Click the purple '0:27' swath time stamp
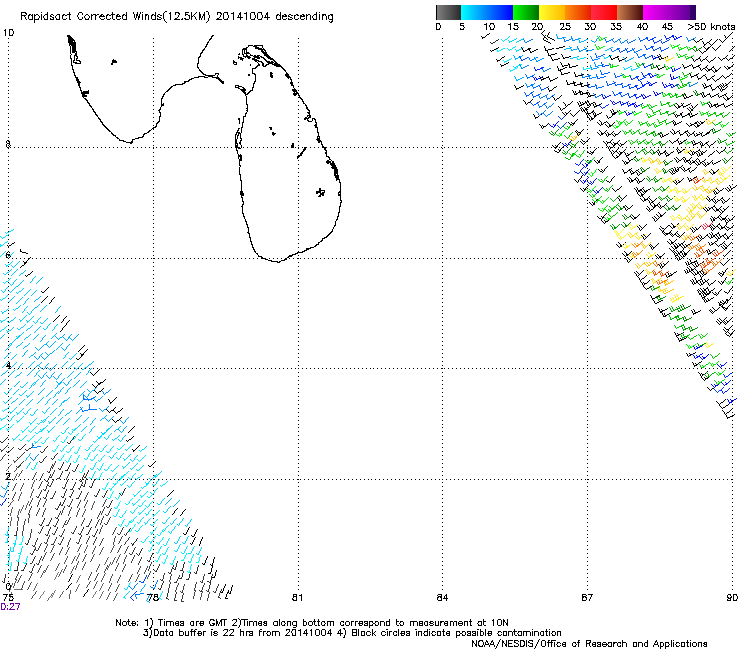The image size is (740, 650). (10, 607)
